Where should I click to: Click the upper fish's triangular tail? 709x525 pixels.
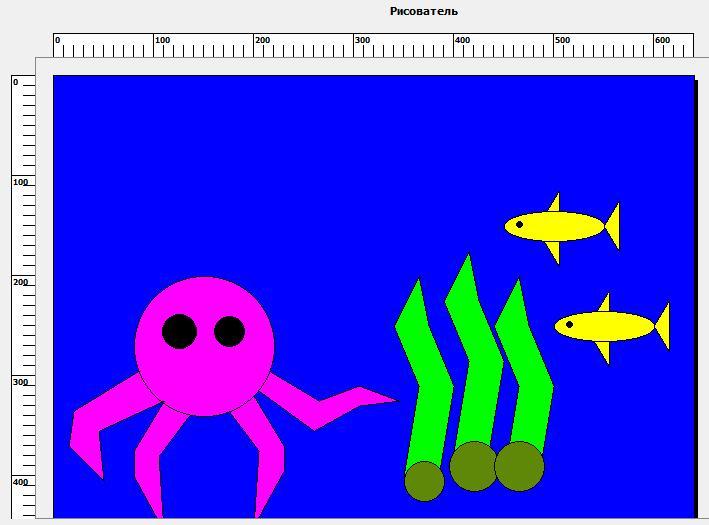[x=614, y=226]
